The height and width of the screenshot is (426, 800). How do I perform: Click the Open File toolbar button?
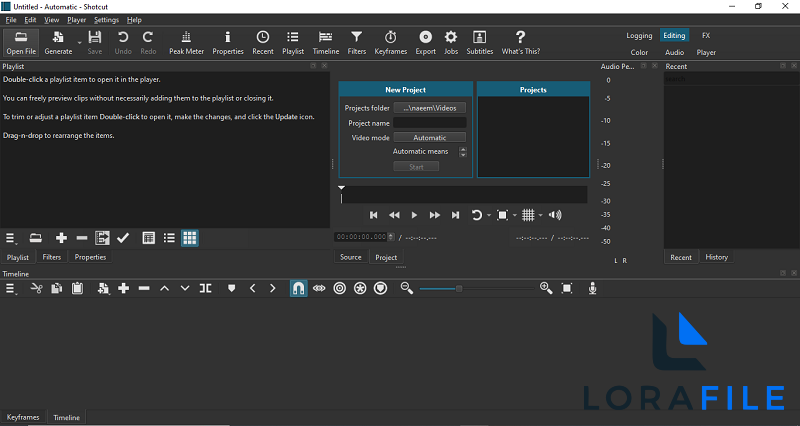pyautogui.click(x=21, y=43)
